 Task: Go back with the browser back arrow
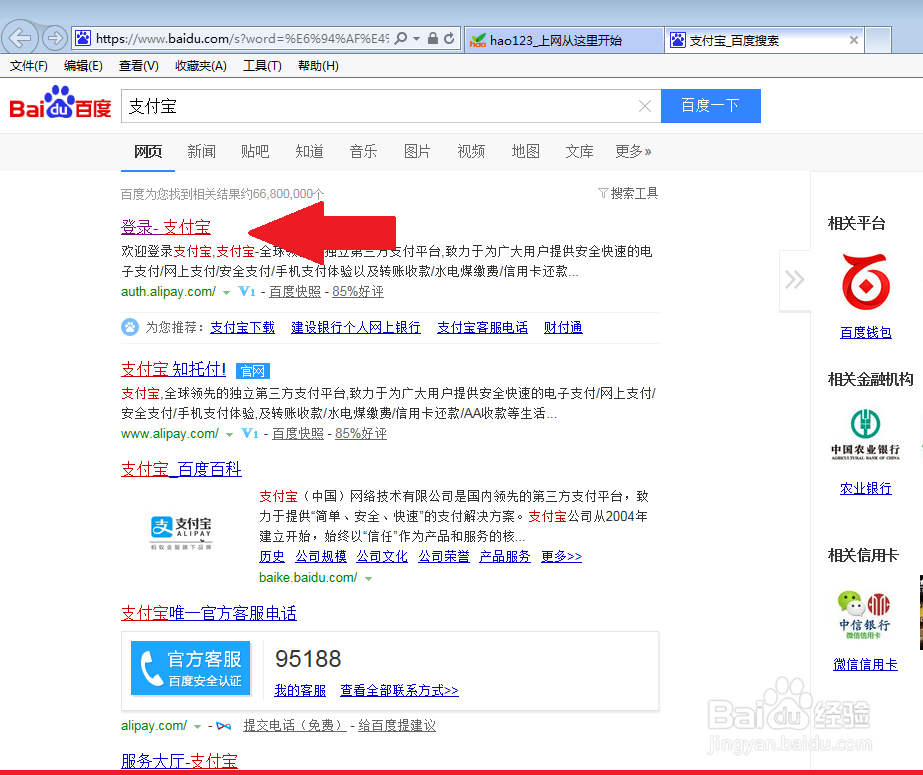[x=20, y=38]
